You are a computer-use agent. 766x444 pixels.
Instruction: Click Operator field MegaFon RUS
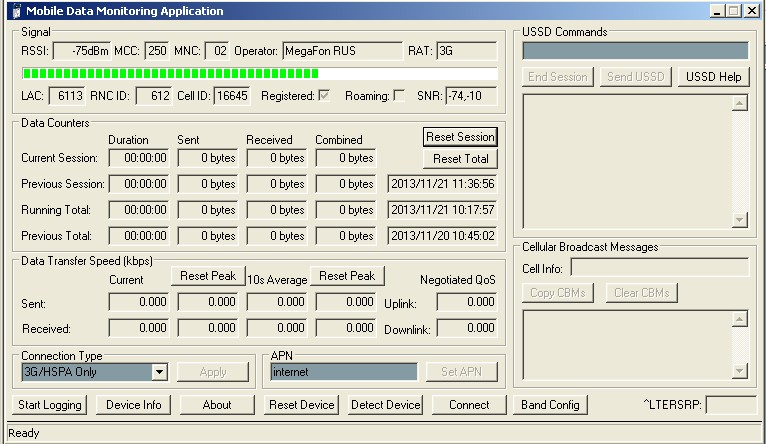click(x=342, y=51)
